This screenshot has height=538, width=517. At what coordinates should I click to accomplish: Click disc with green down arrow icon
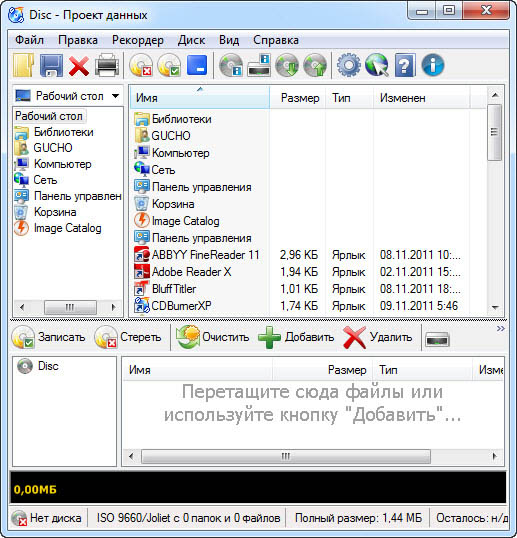[287, 65]
